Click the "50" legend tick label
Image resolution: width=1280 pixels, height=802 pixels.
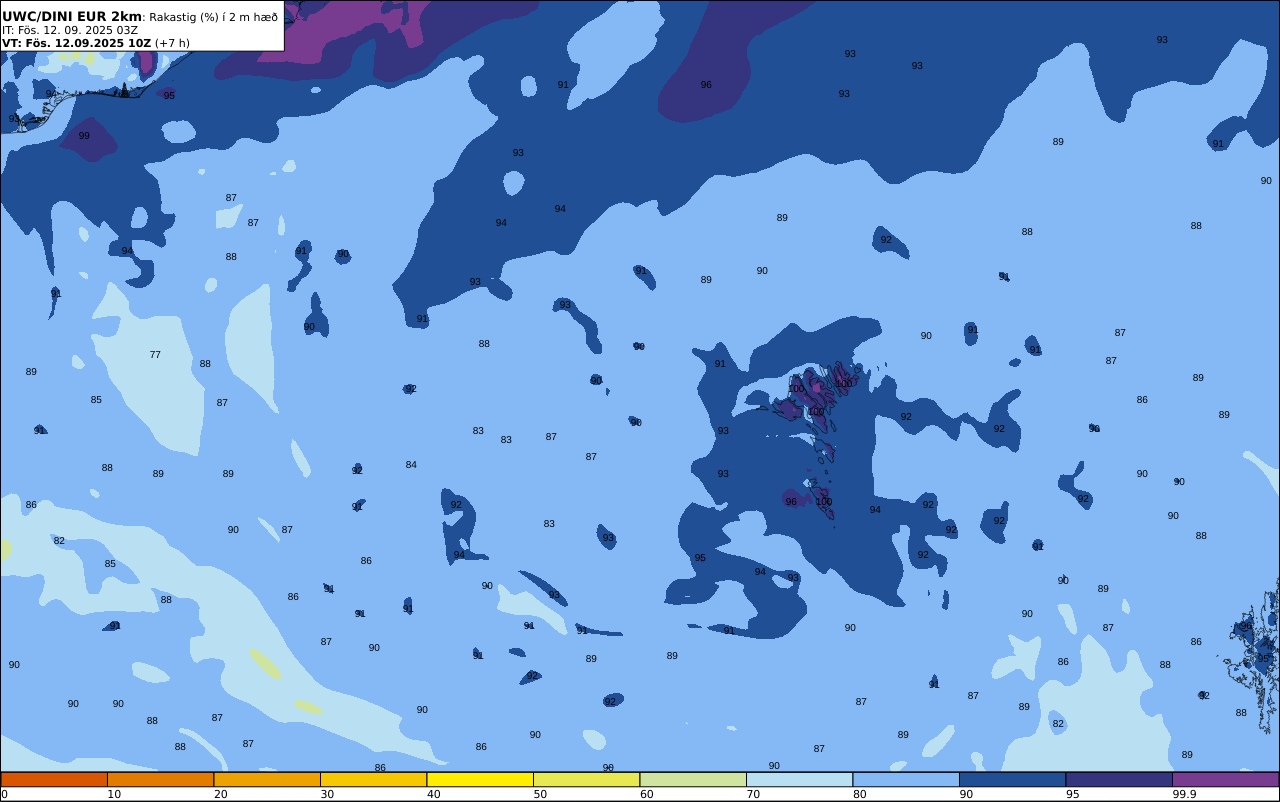pos(540,794)
